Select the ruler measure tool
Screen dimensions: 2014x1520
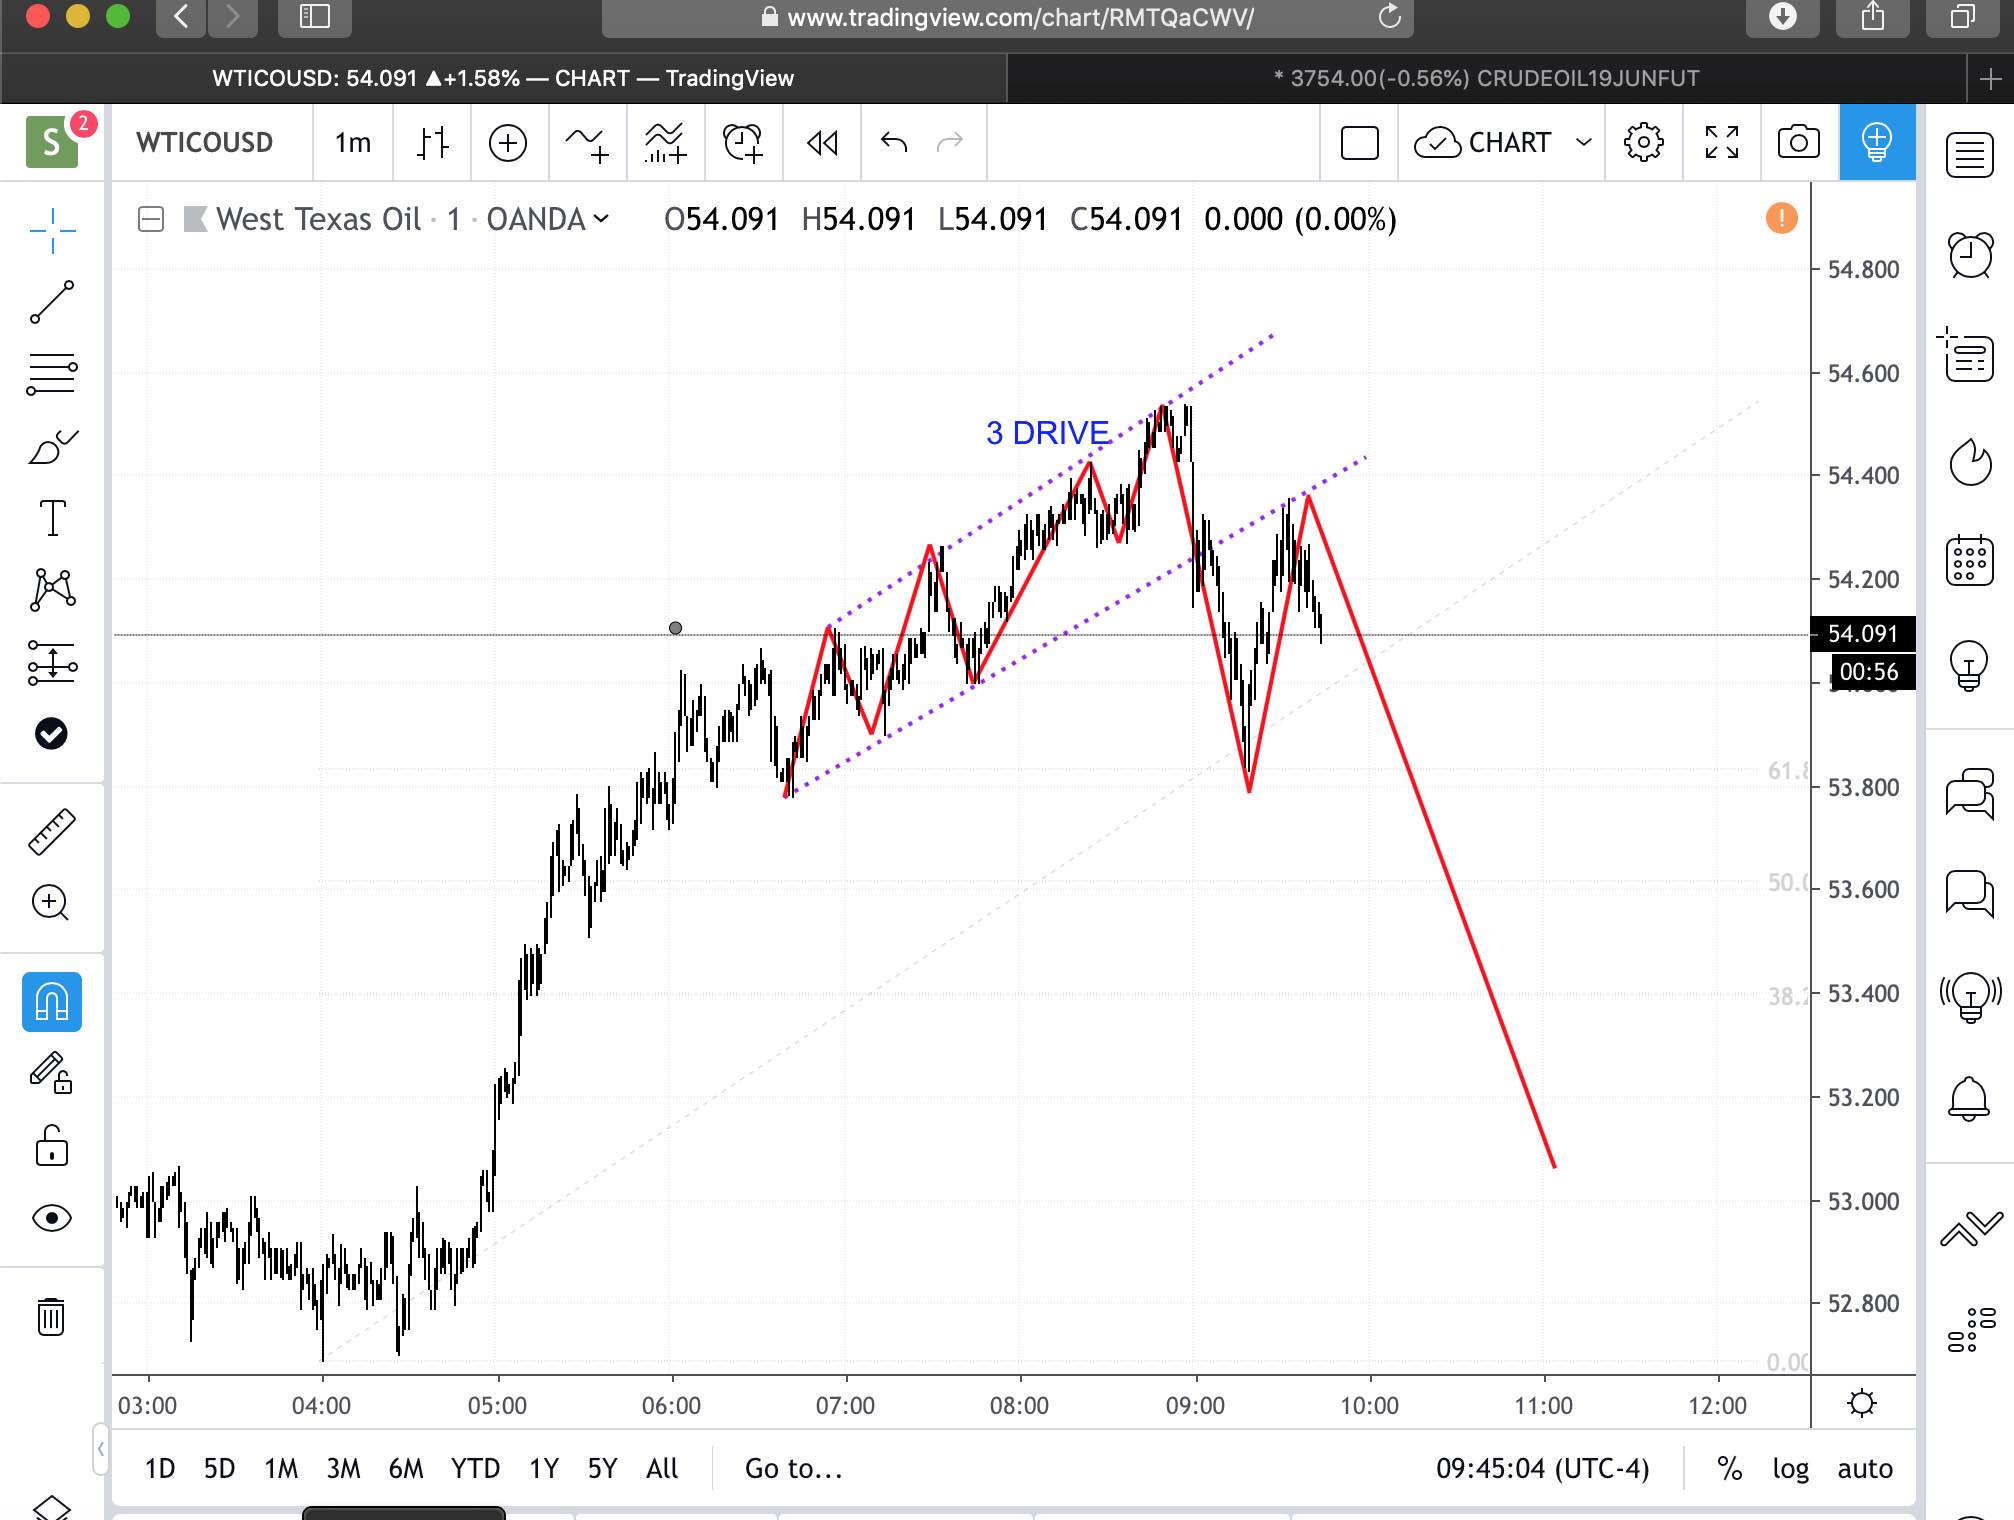(x=52, y=832)
